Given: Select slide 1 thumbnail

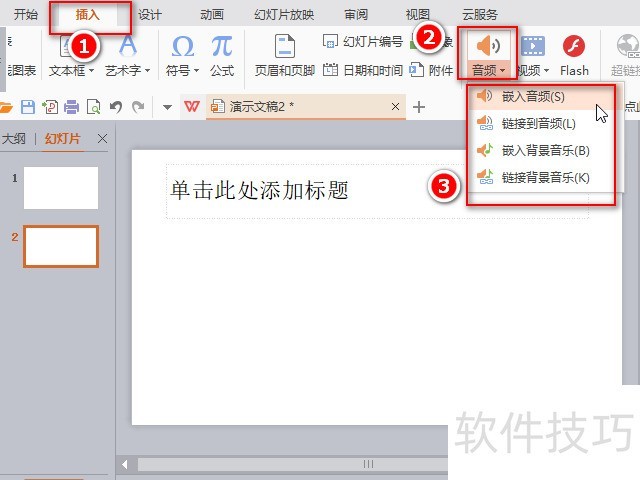Looking at the screenshot, I should (x=61, y=188).
